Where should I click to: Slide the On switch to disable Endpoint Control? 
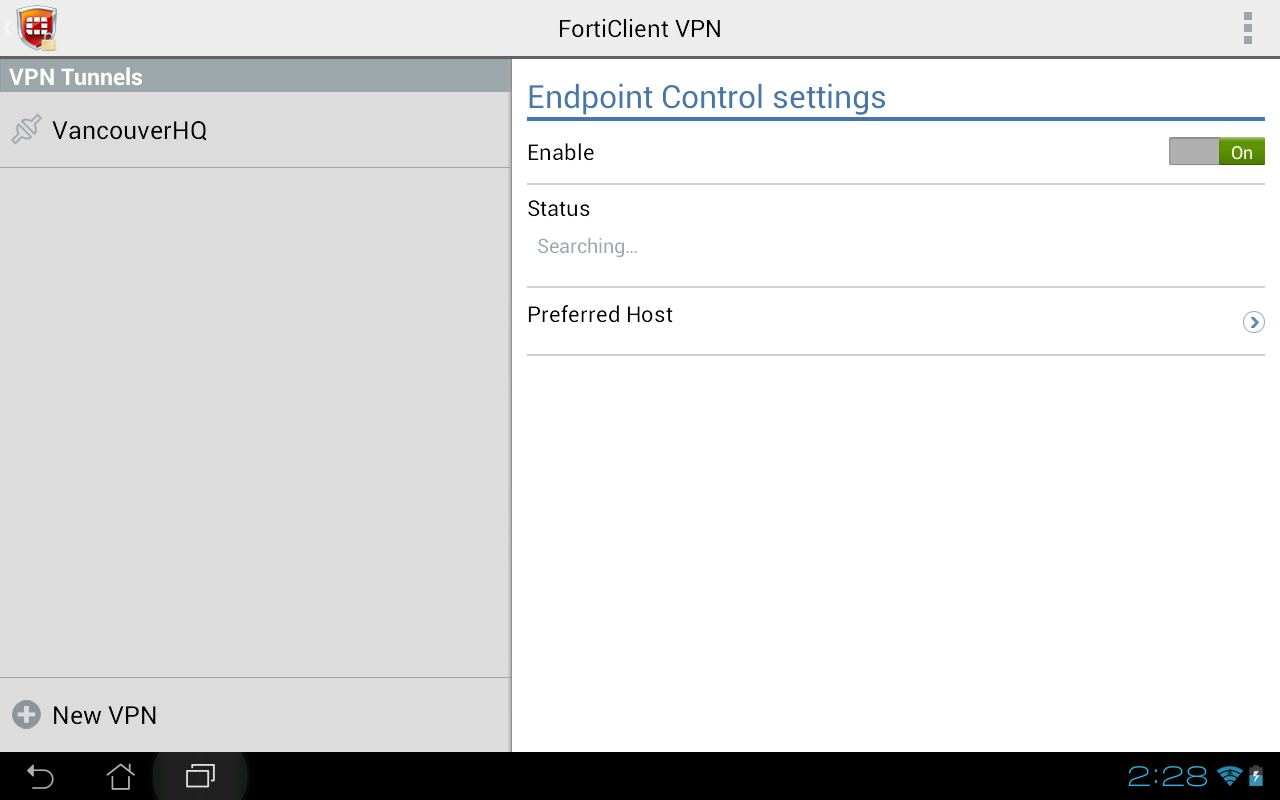[x=1216, y=151]
